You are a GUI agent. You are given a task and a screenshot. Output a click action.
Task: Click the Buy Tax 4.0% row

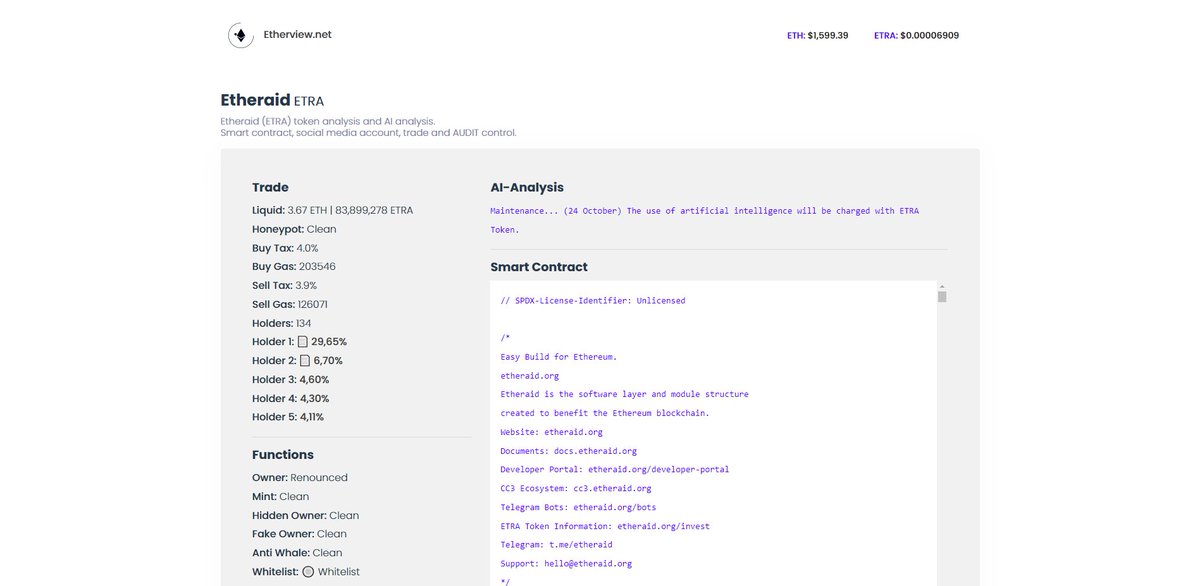pos(285,248)
